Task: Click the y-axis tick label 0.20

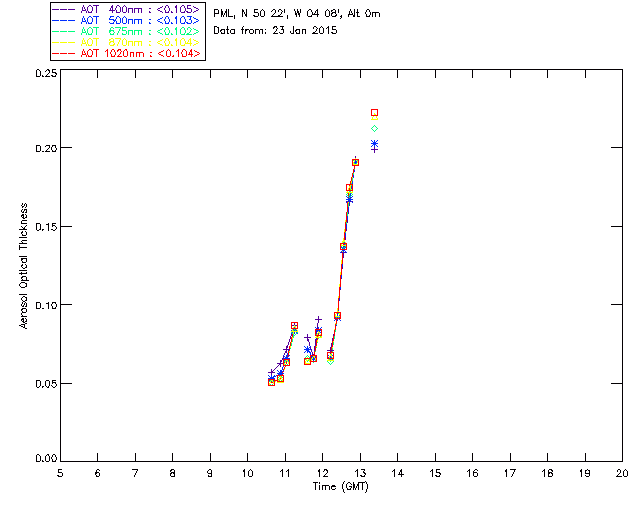Action: click(46, 148)
